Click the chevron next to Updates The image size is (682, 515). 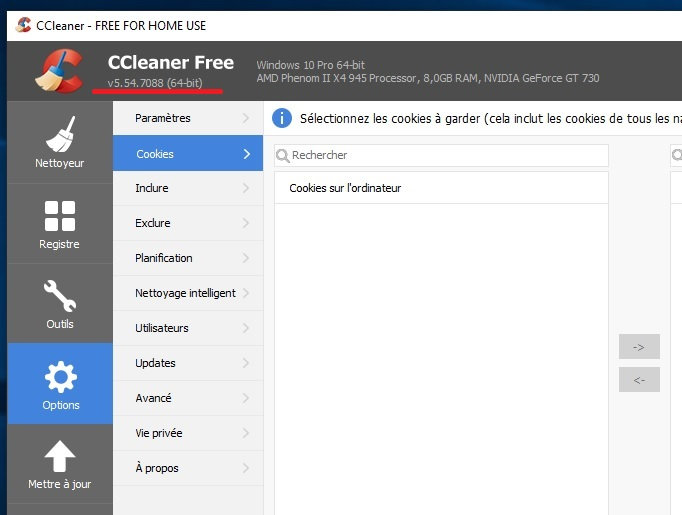click(x=246, y=363)
